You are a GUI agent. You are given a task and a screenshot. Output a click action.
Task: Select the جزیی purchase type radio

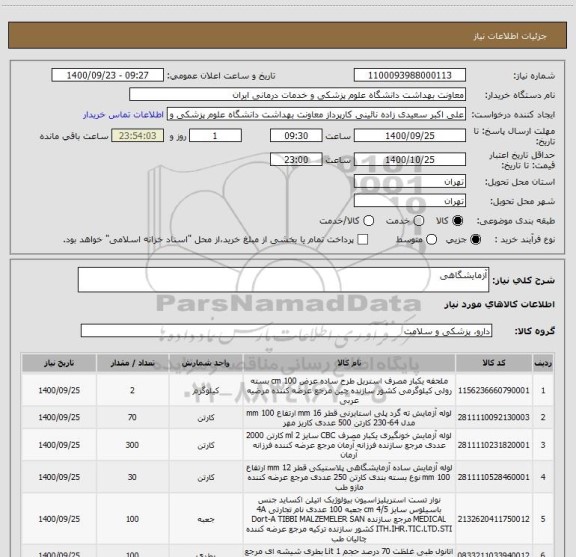point(476,240)
